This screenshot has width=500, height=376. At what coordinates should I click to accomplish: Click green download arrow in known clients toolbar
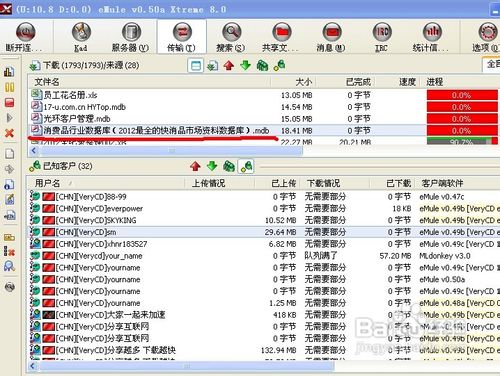(x=212, y=166)
